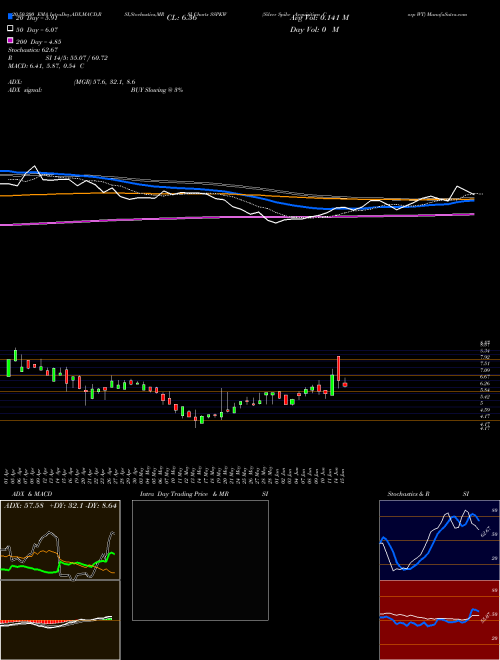Open the empty intraday trading price panel
Image resolution: width=500 pixels, height=660 pixels.
click(200, 560)
